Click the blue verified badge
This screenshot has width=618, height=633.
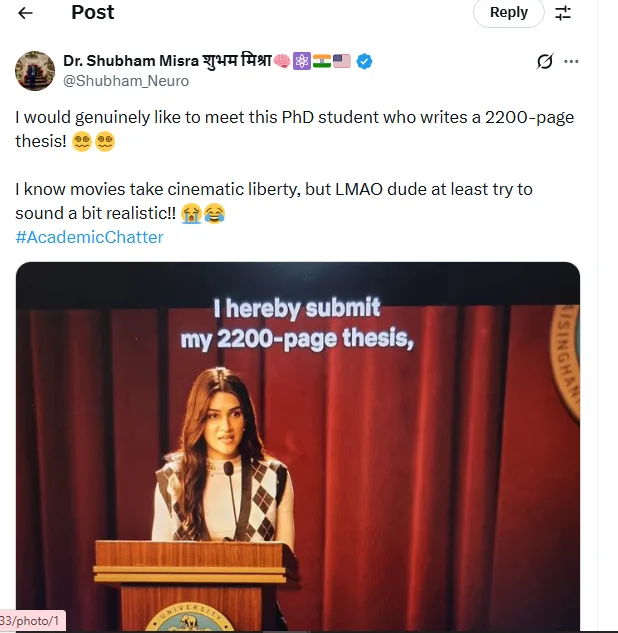click(x=365, y=61)
